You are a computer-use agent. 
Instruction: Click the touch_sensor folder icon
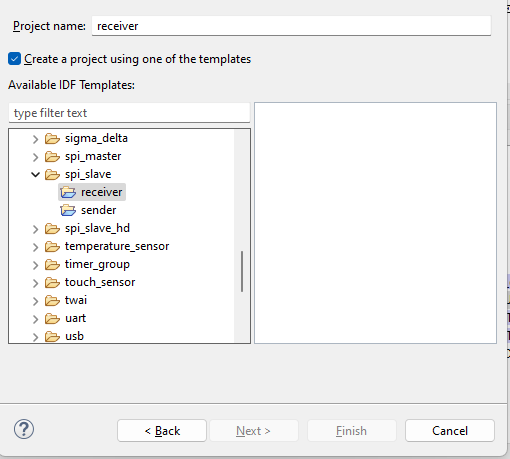click(x=52, y=282)
